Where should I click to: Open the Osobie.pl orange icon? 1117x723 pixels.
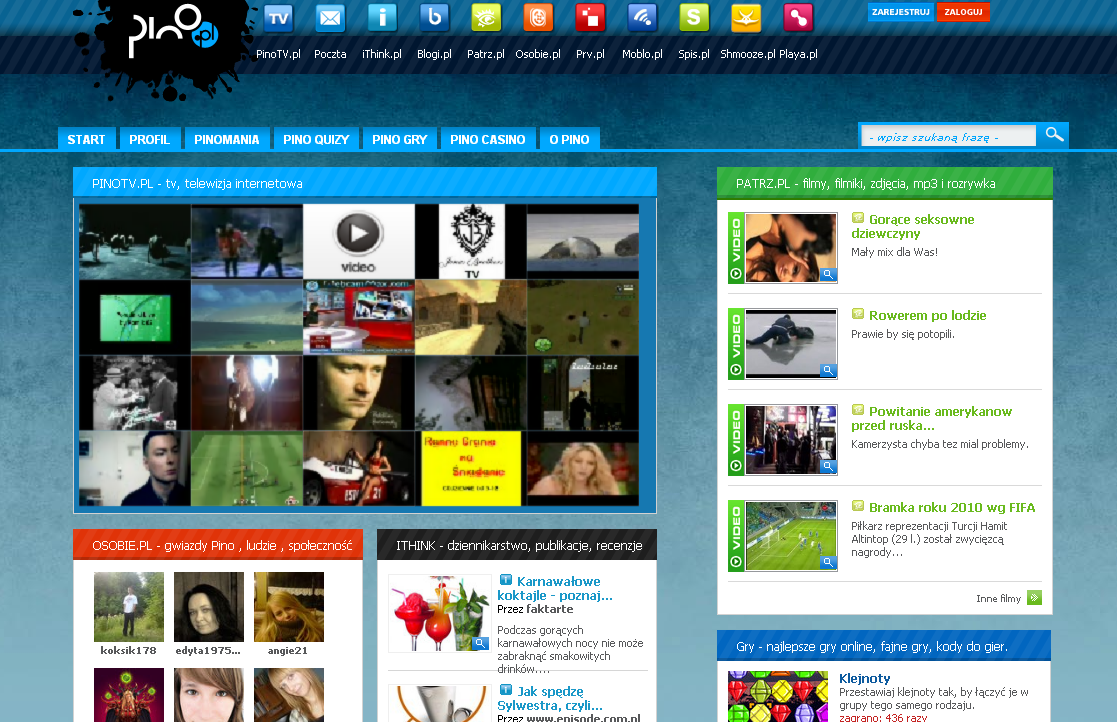tap(539, 18)
